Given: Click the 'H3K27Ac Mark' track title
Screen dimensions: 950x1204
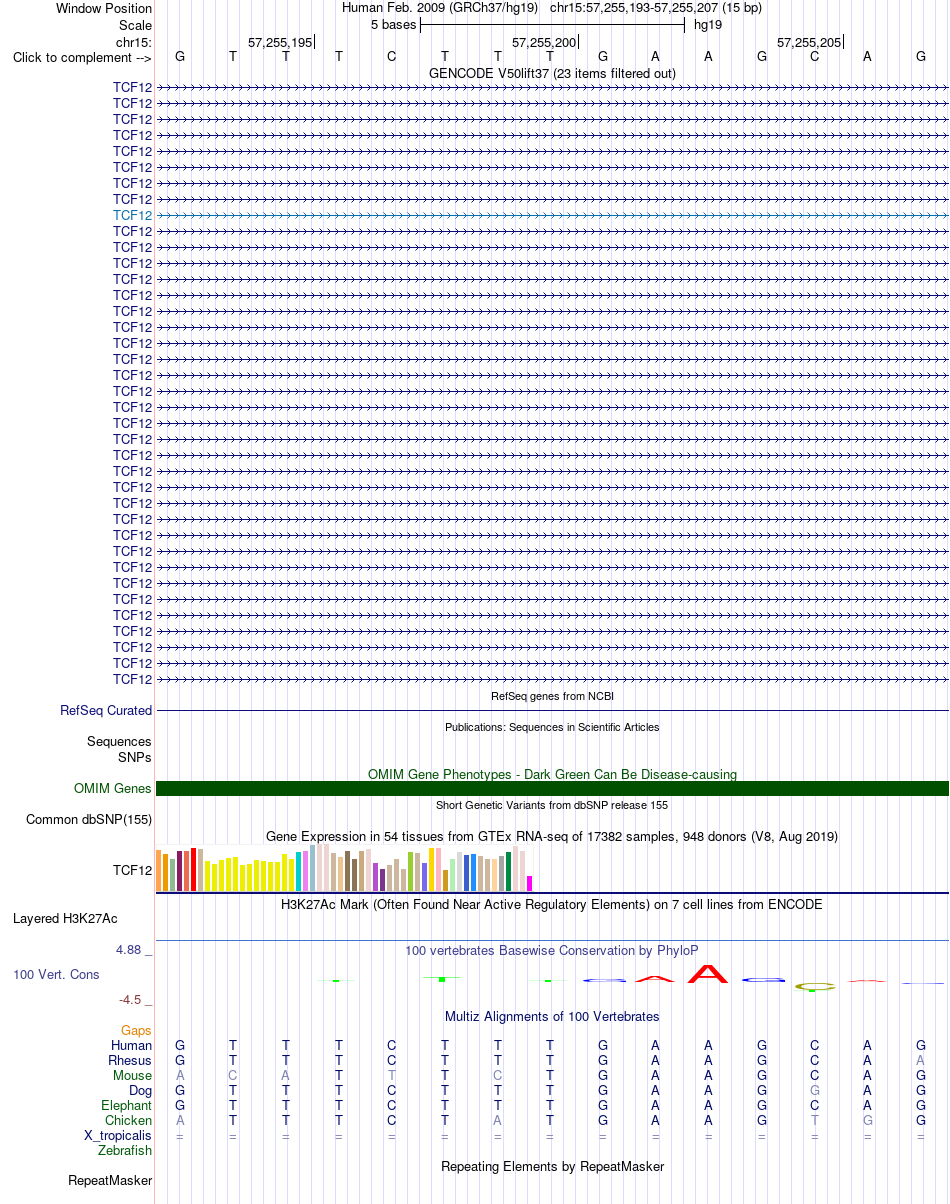Looking at the screenshot, I should [552, 904].
